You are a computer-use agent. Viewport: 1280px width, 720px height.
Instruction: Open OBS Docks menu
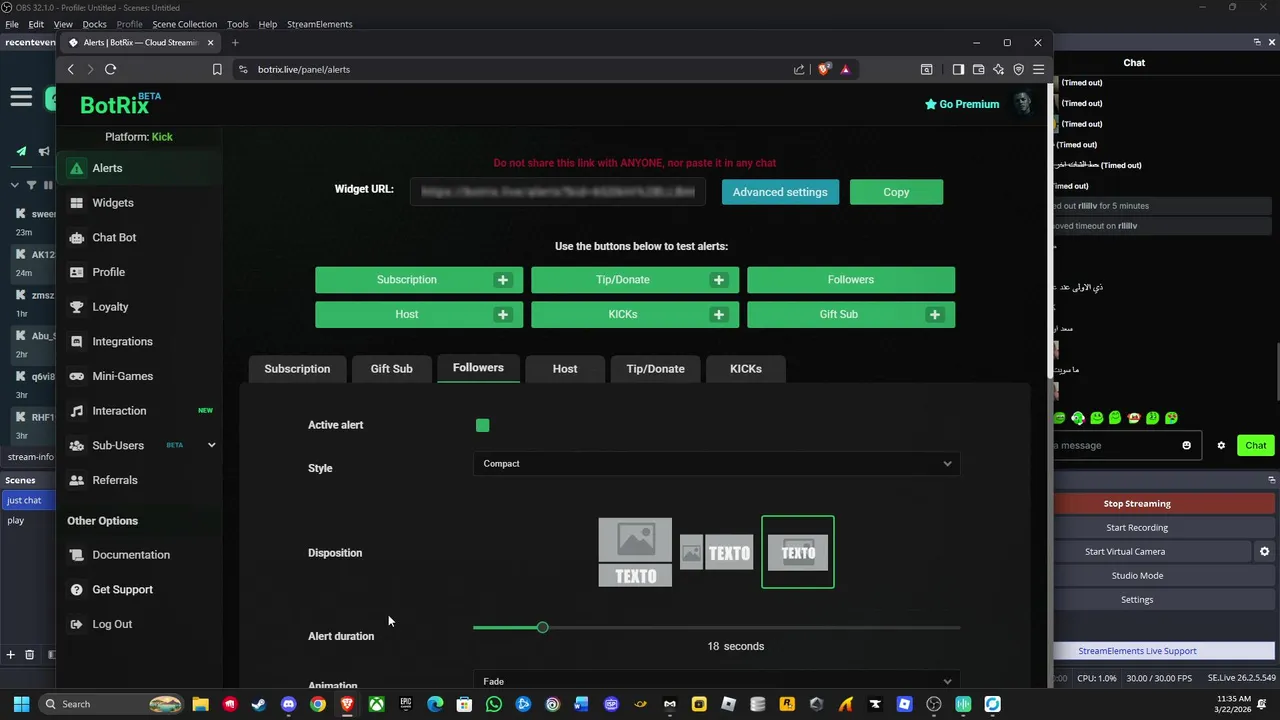click(94, 24)
